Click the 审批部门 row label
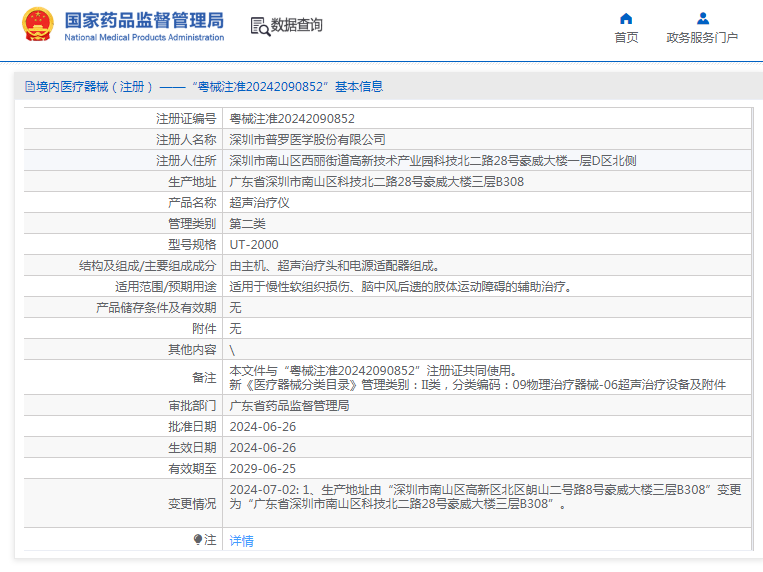Screen dimensions: 763x572 (x=192, y=406)
